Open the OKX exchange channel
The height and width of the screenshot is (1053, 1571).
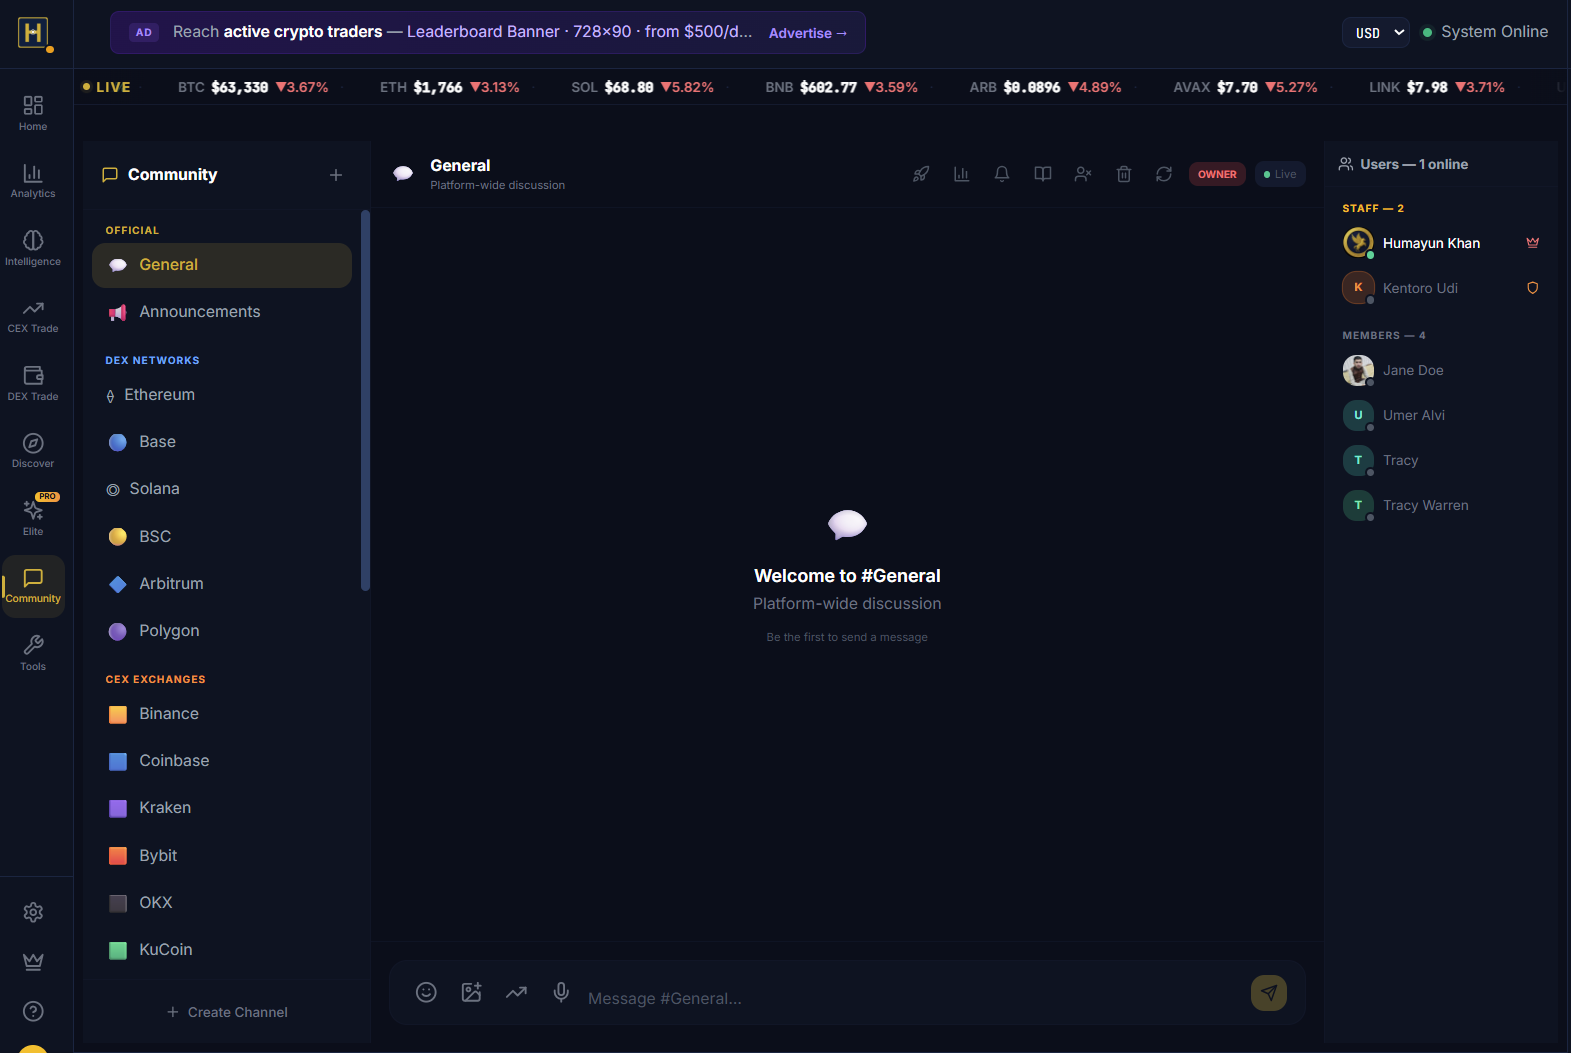pyautogui.click(x=222, y=903)
